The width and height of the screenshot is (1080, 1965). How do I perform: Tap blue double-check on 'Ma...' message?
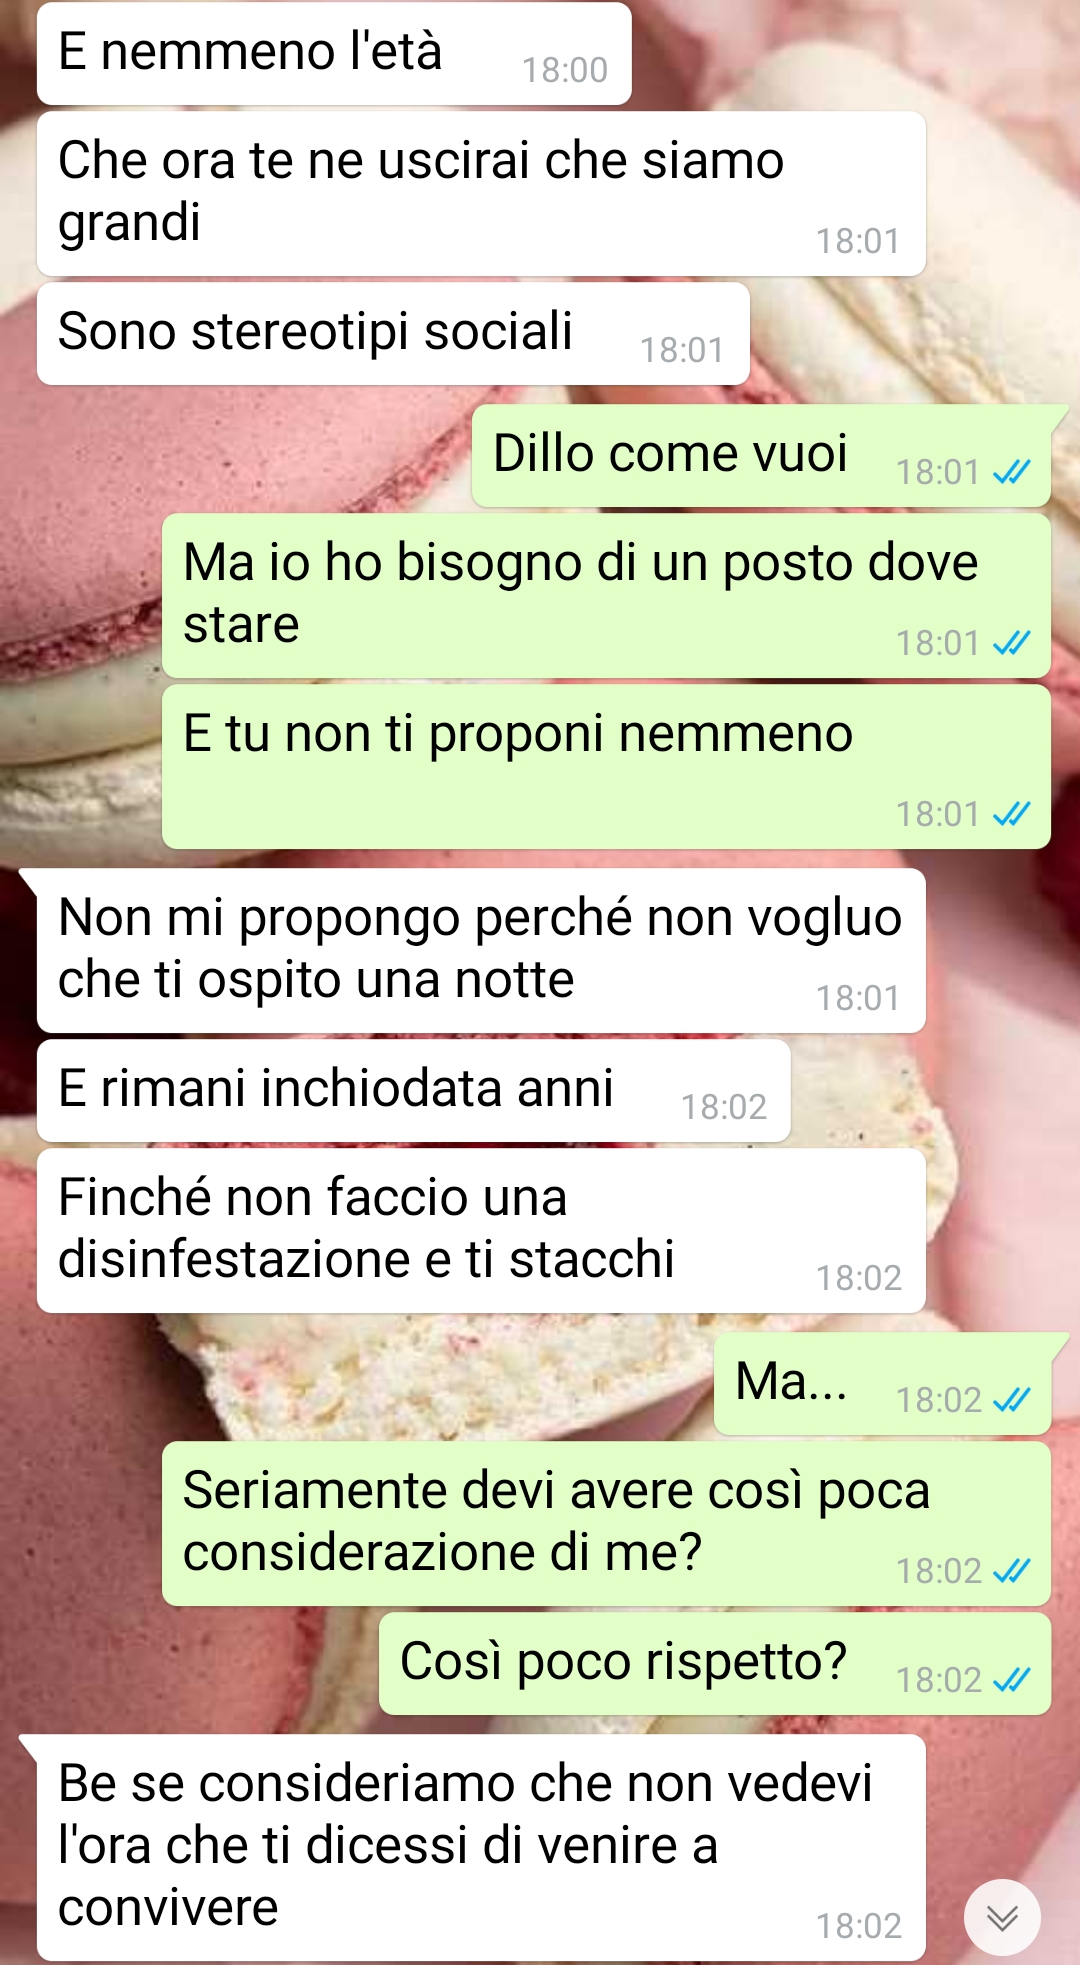pyautogui.click(x=1012, y=1400)
